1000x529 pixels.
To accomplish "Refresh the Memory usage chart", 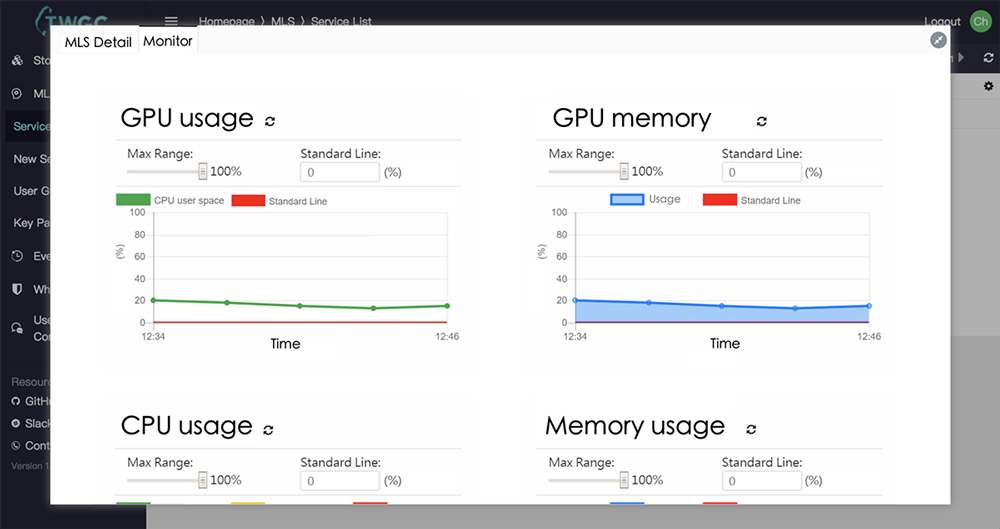I will 751,429.
